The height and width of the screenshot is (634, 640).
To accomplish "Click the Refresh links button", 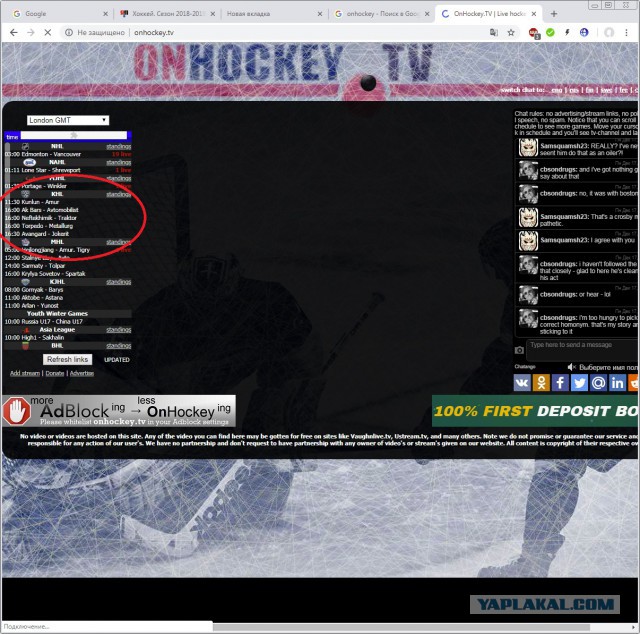I will click(x=67, y=359).
